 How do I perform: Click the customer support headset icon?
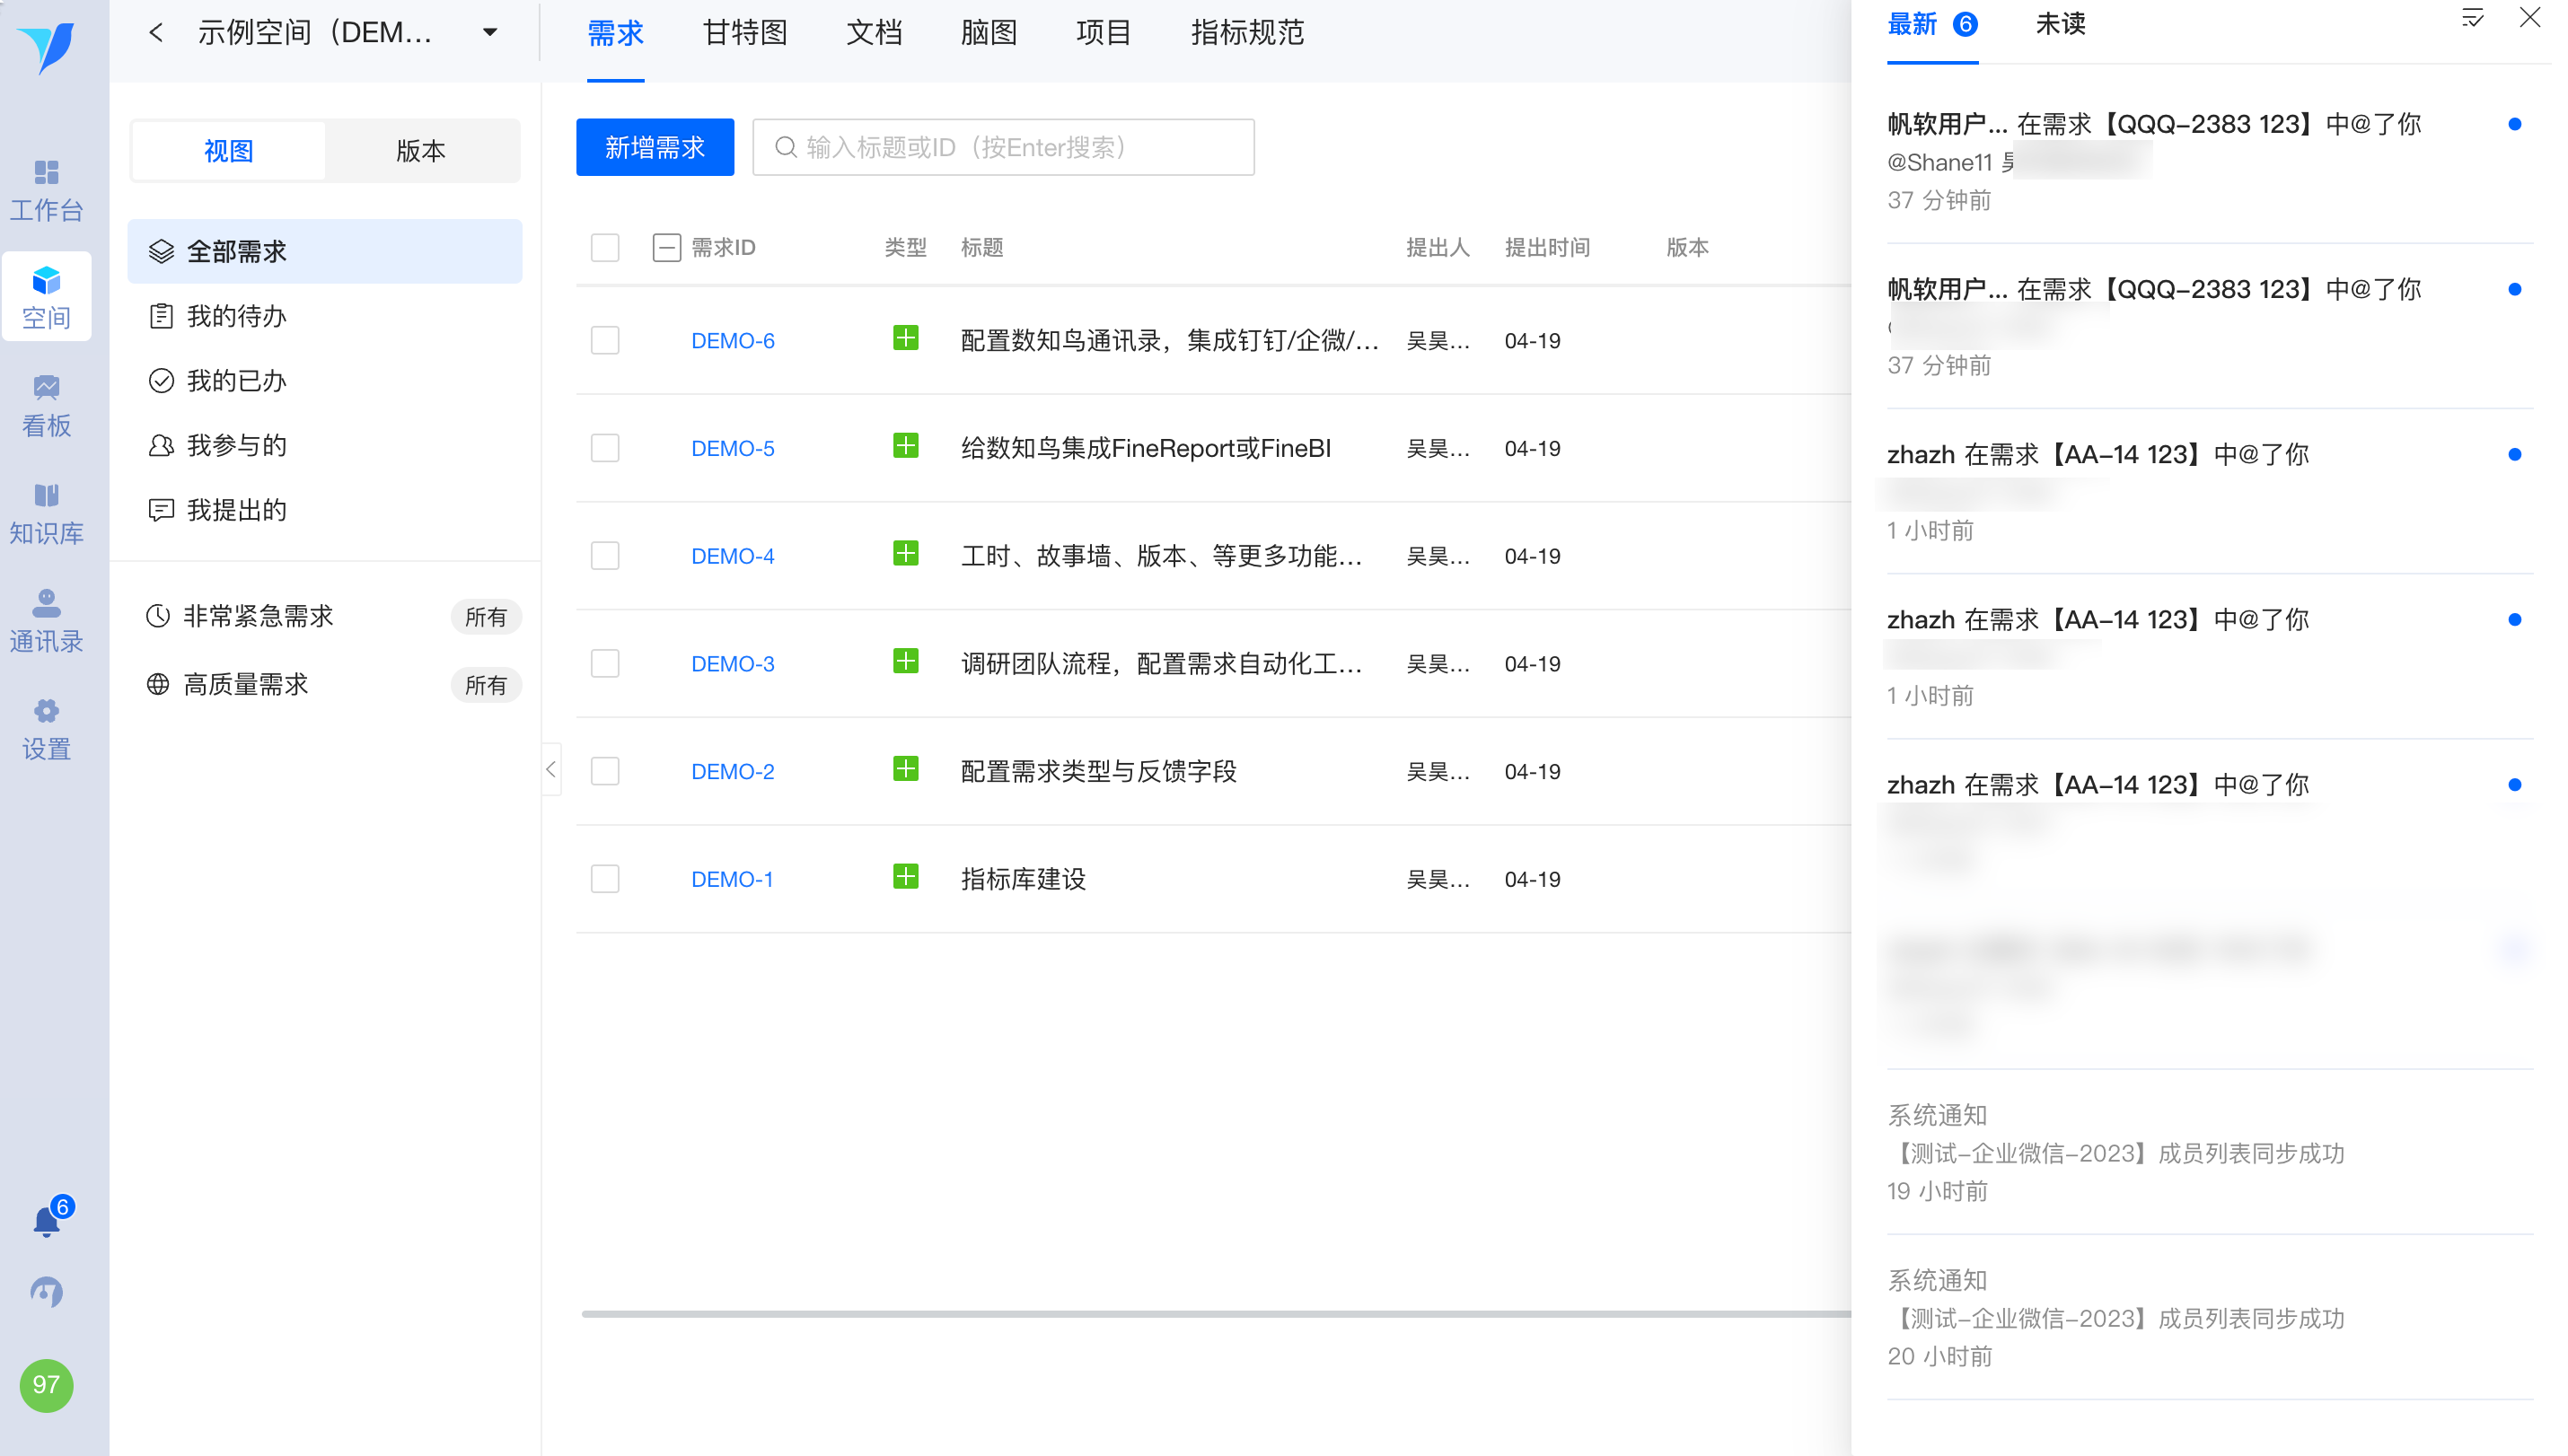tap(46, 1292)
